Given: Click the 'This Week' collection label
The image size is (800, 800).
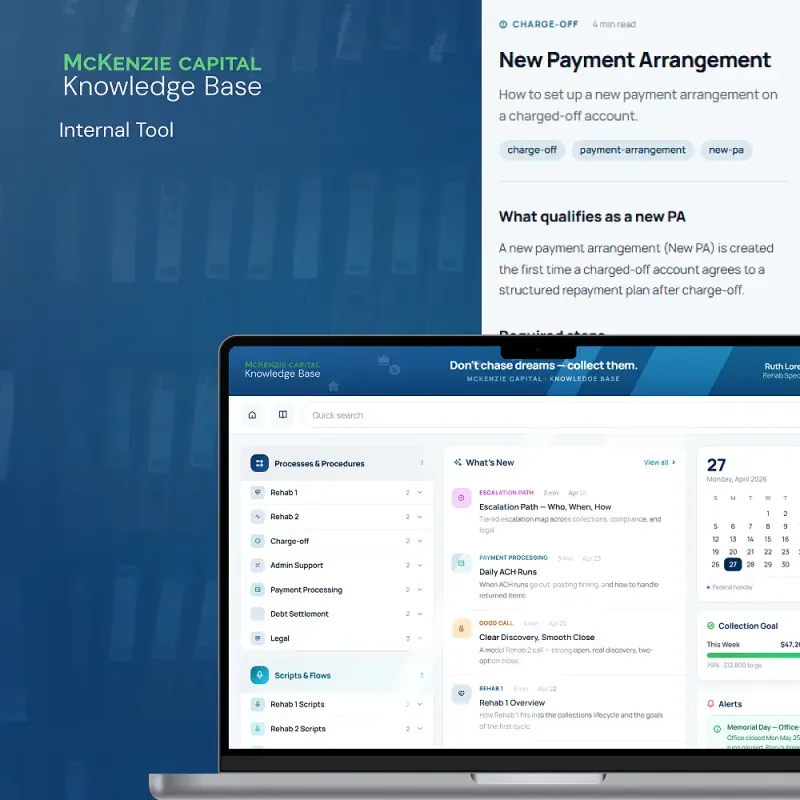Looking at the screenshot, I should (723, 644).
